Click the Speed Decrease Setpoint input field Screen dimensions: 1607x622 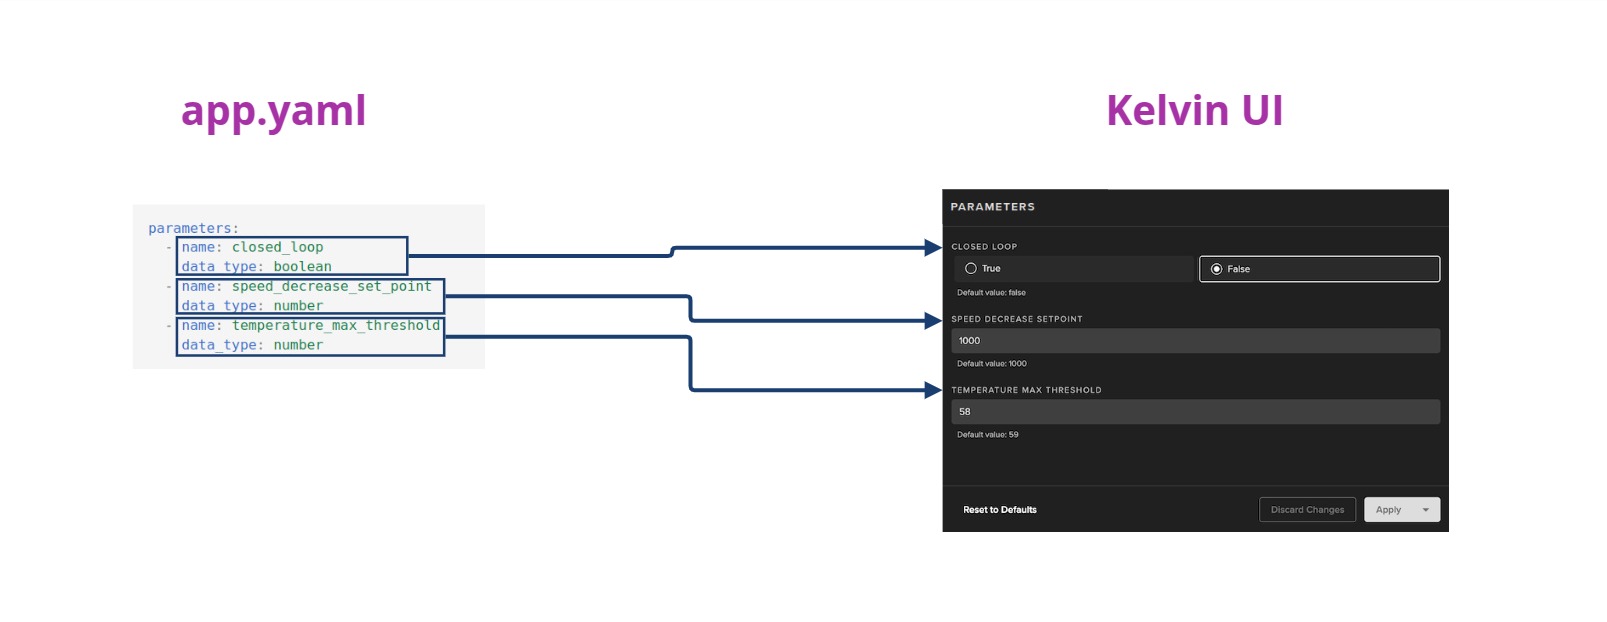[1195, 341]
